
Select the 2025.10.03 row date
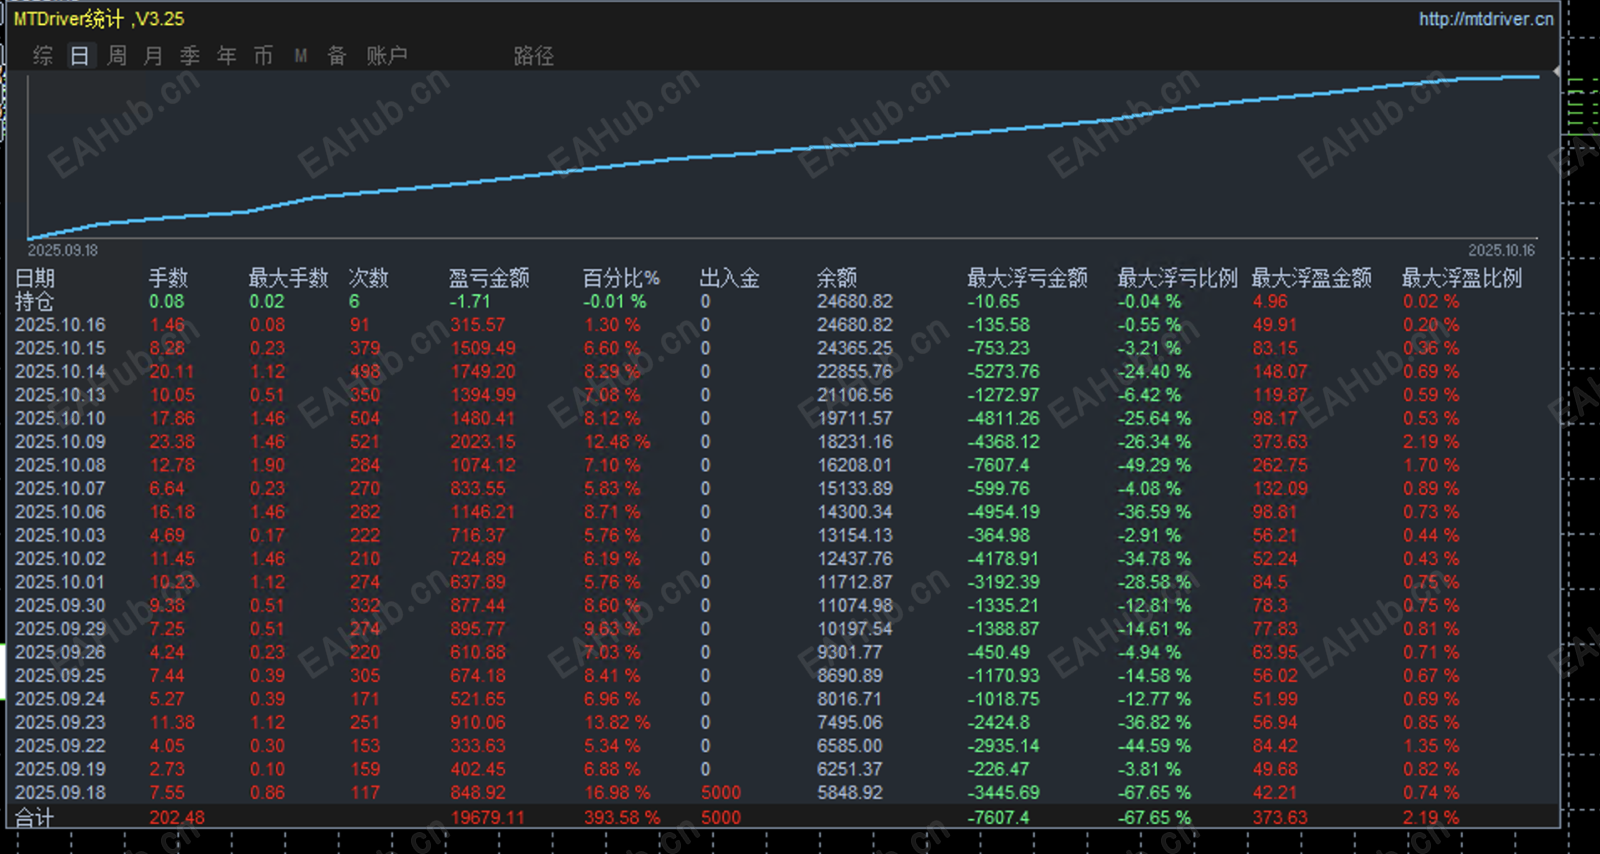point(60,535)
